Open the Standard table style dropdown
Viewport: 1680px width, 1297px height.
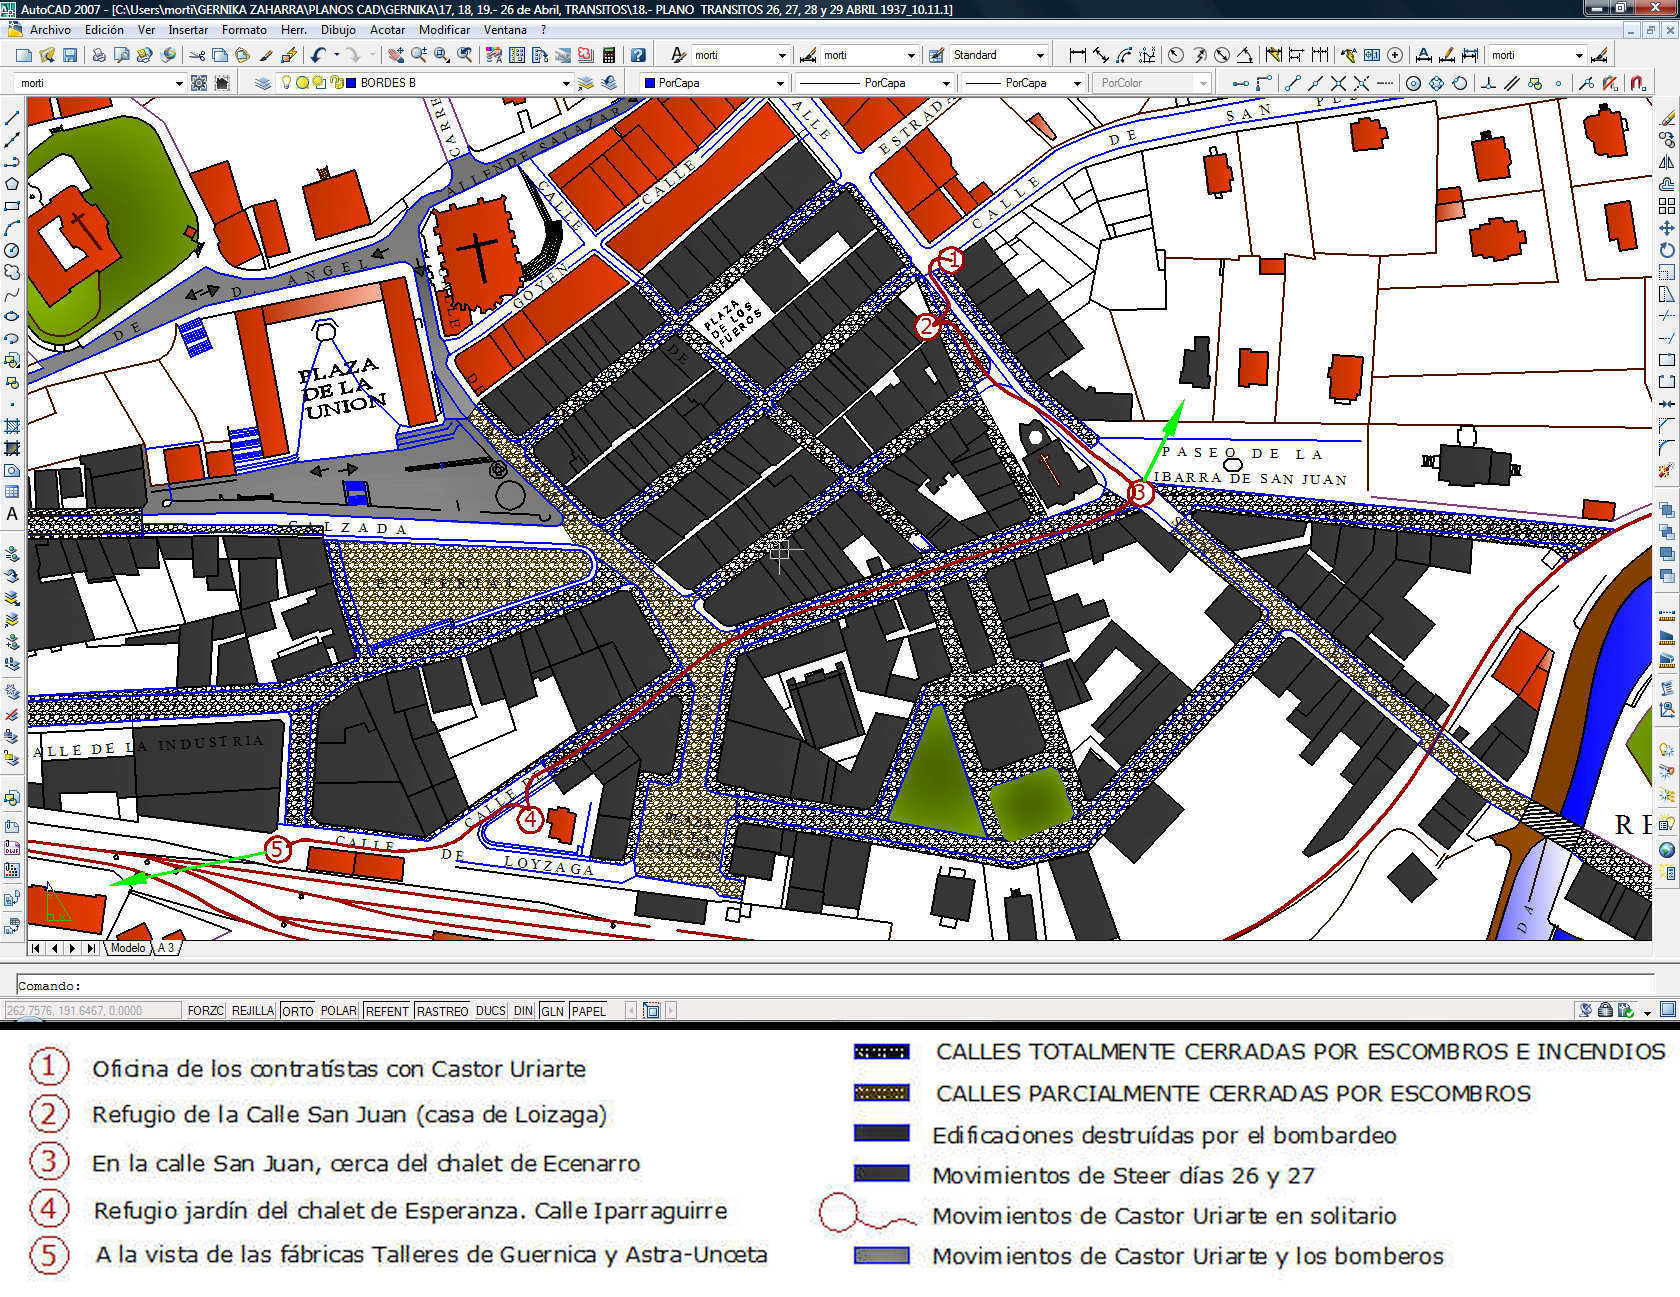(1040, 55)
